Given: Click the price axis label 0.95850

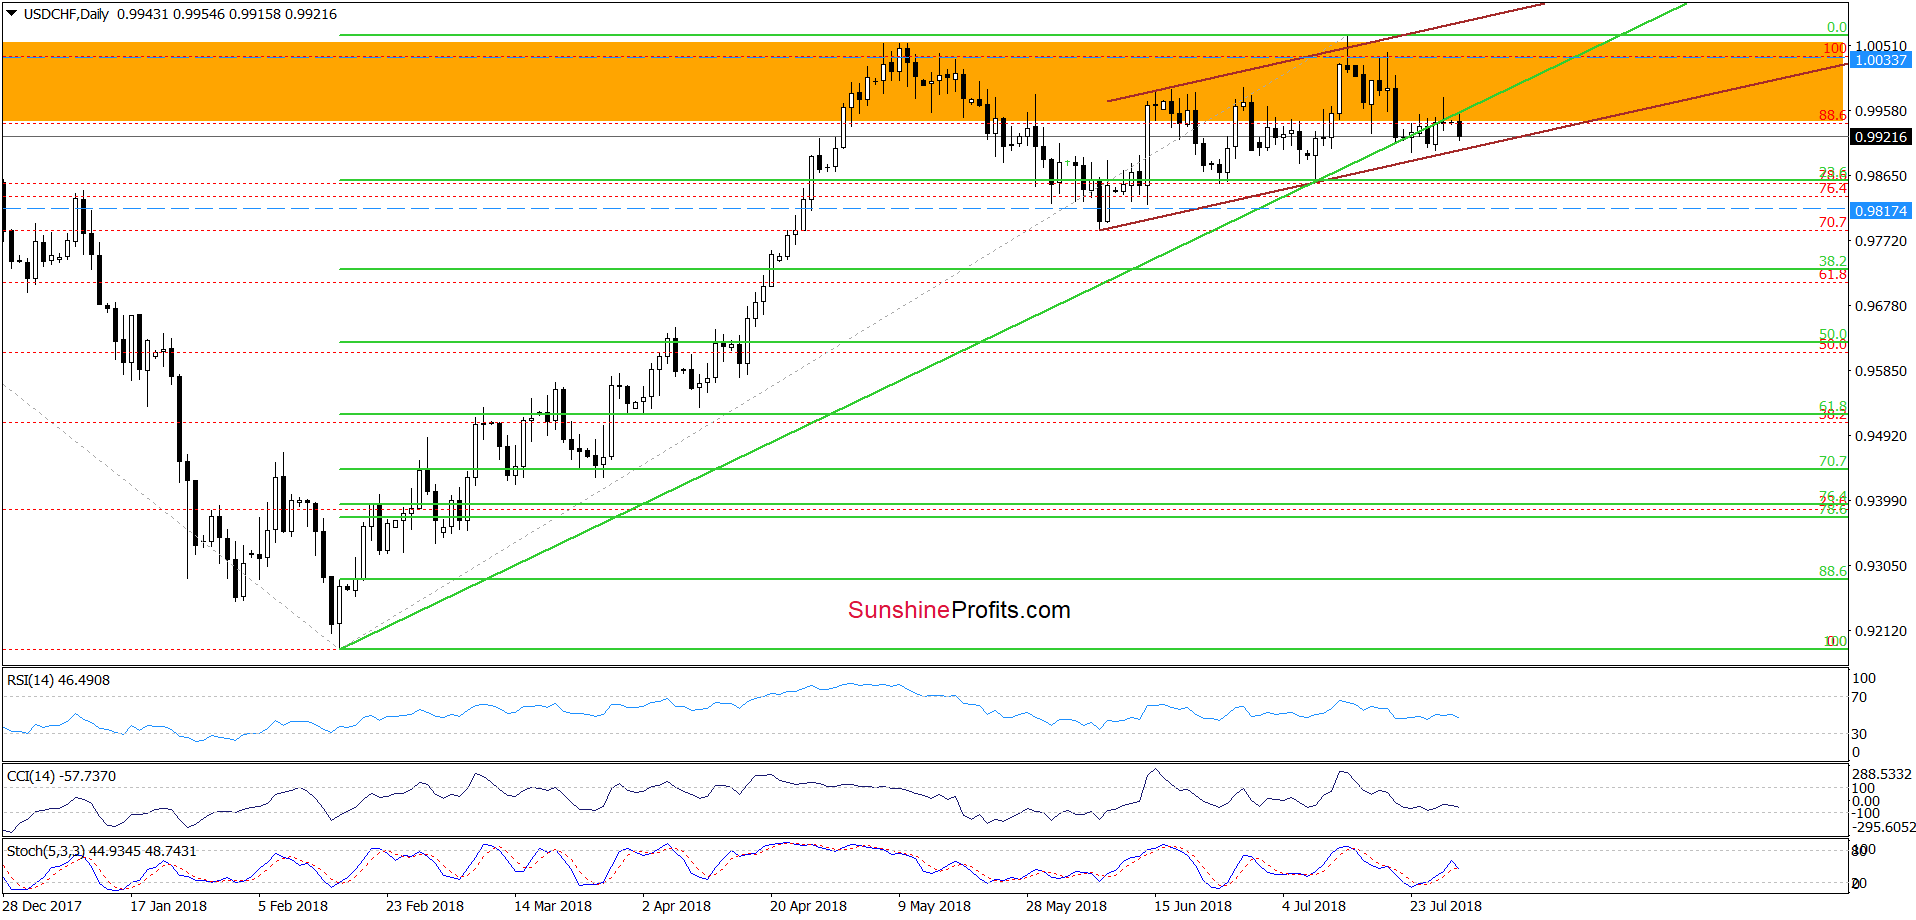Looking at the screenshot, I should pyautogui.click(x=1881, y=371).
